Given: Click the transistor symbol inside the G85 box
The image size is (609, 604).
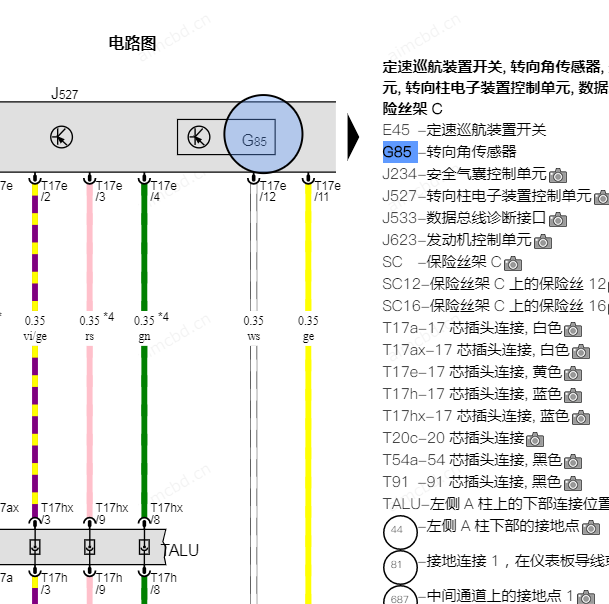Looking at the screenshot, I should click(199, 137).
